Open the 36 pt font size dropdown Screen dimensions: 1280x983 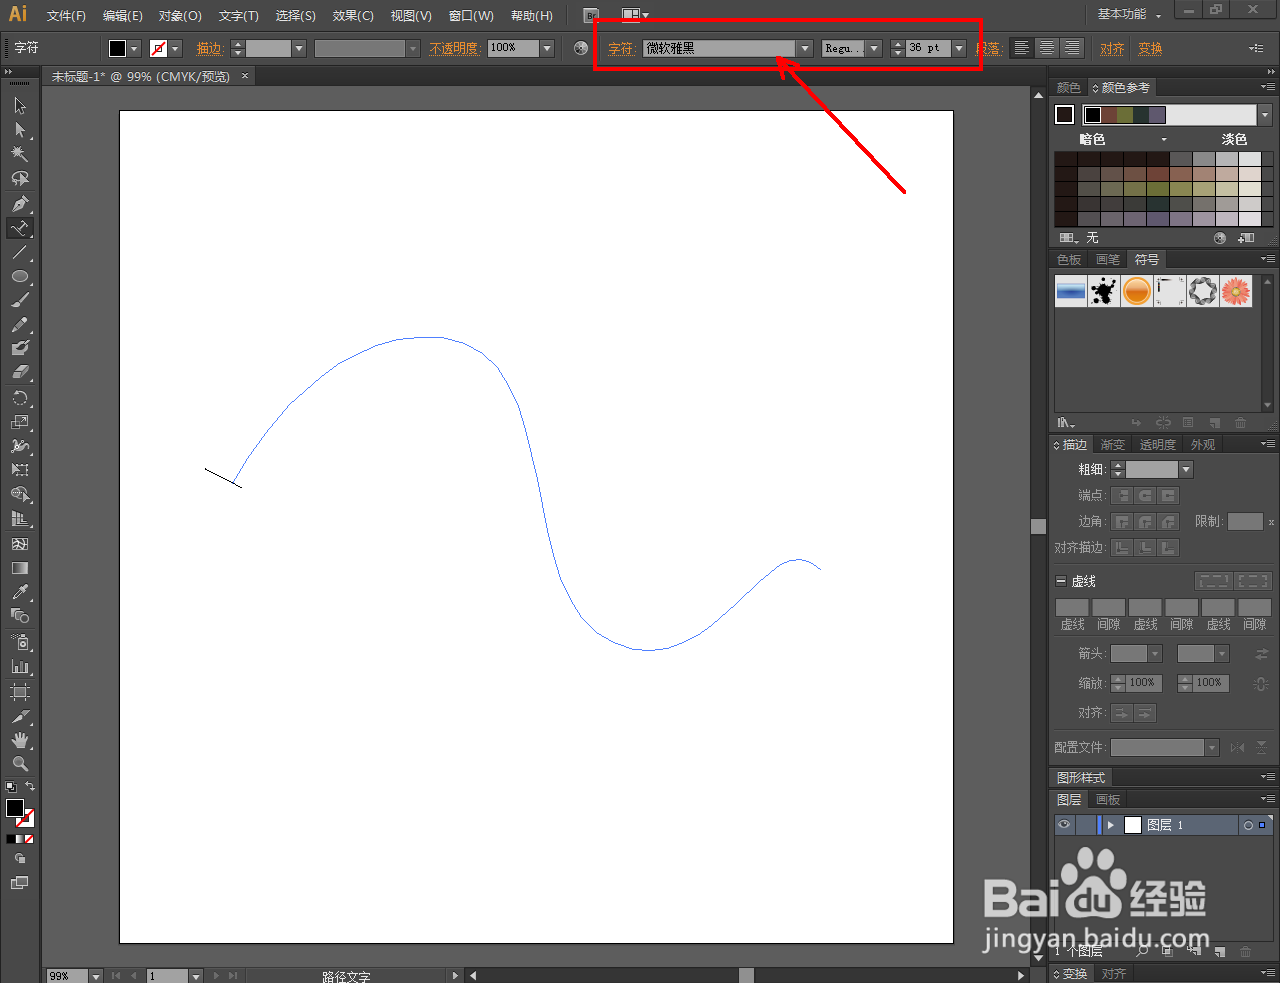point(959,48)
